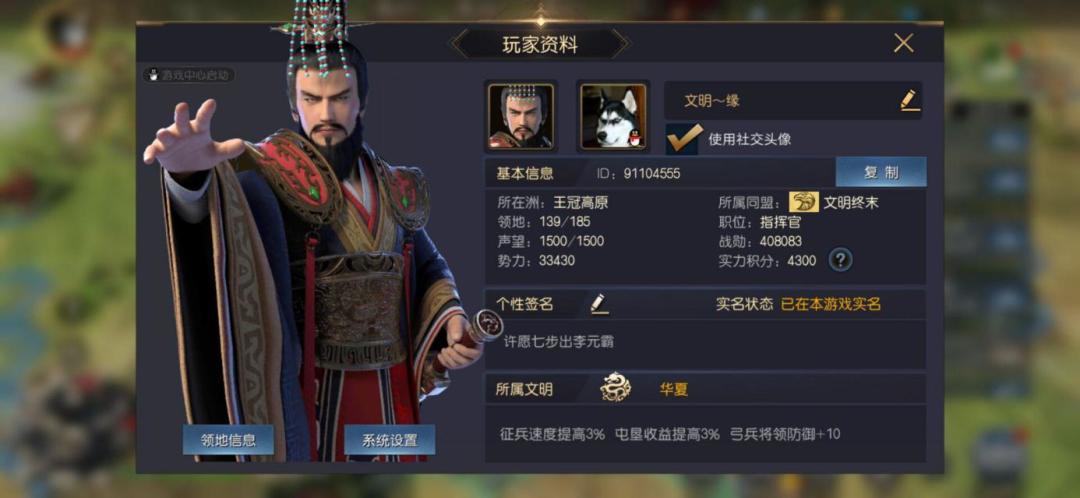This screenshot has height=498, width=1080.
Task: Toggle the 使用社交头像 checkbox
Action: point(684,138)
